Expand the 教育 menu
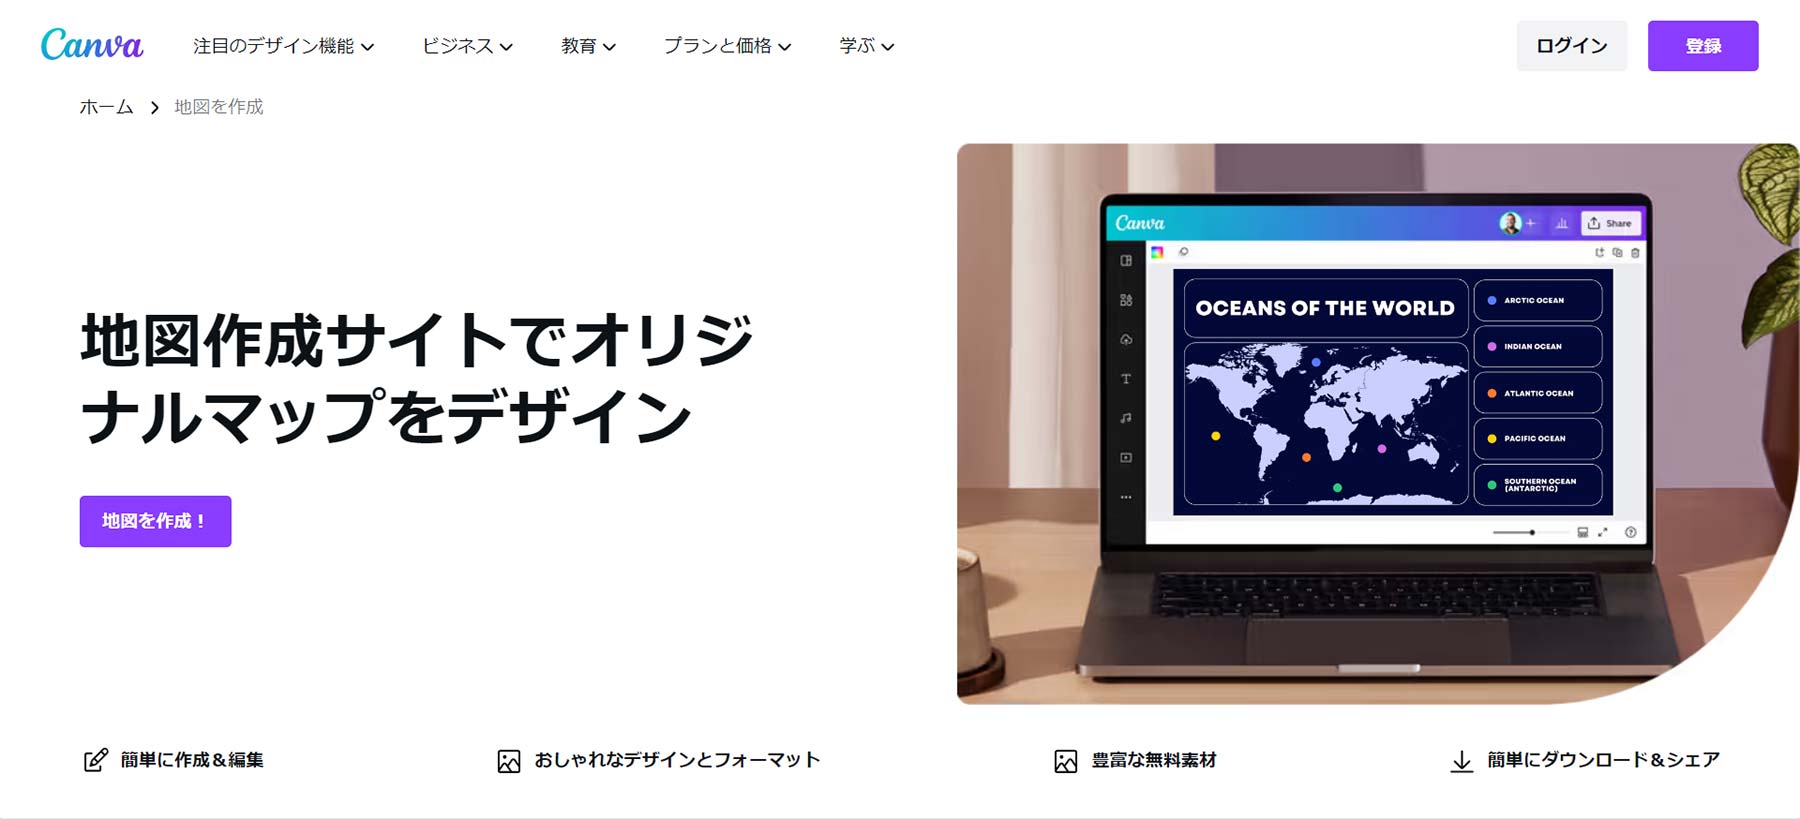The height and width of the screenshot is (819, 1800). [x=588, y=46]
